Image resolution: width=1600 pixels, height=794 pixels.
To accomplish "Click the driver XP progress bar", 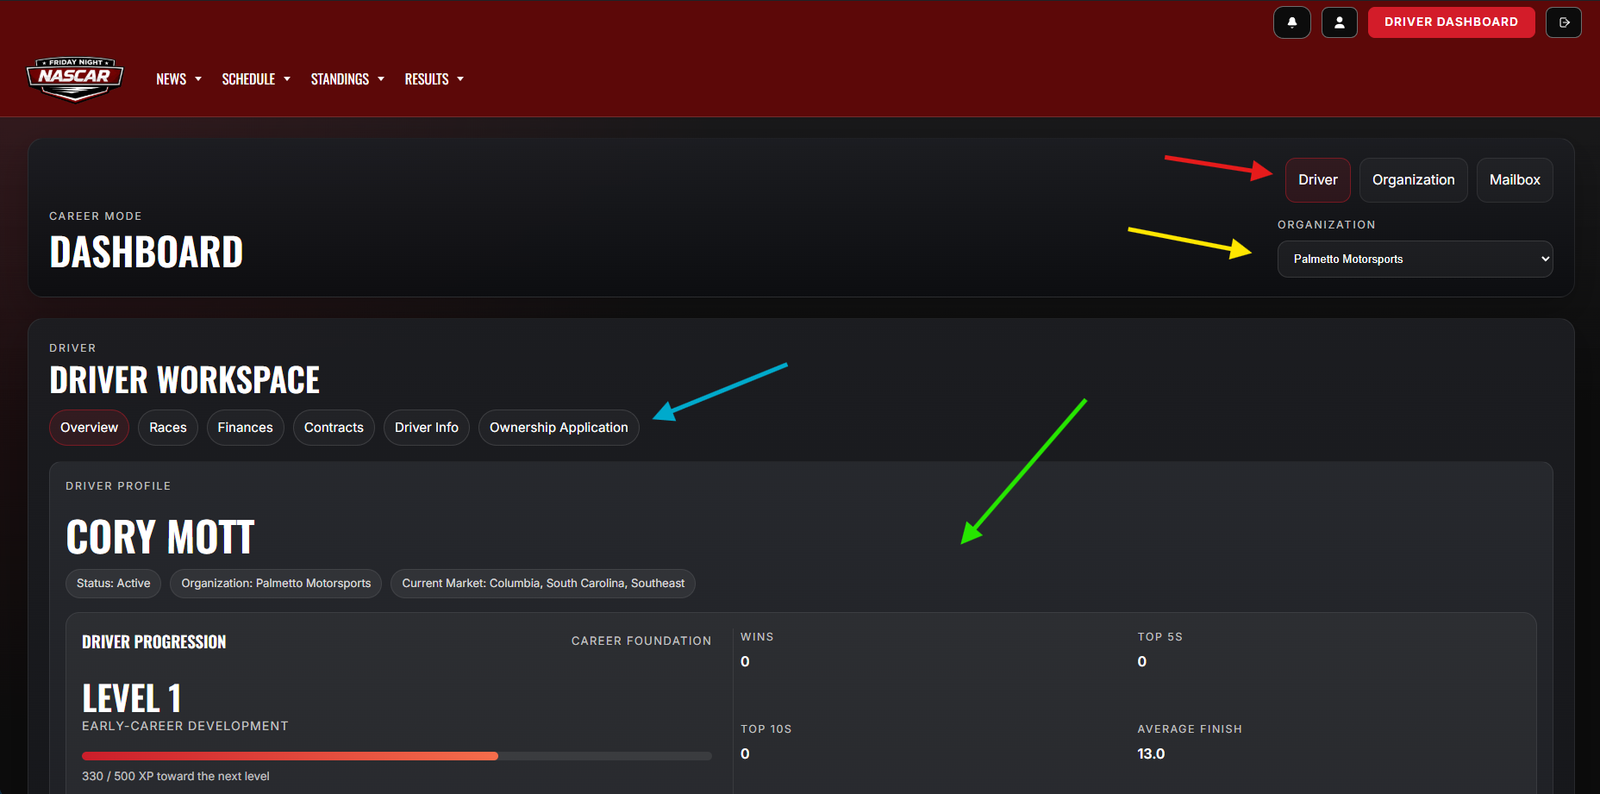I will (397, 756).
